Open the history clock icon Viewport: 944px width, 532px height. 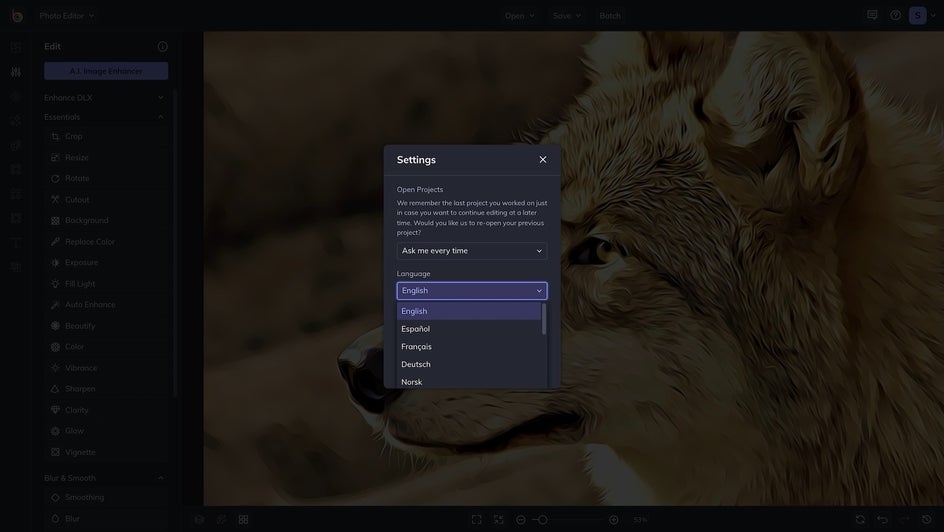[927, 519]
